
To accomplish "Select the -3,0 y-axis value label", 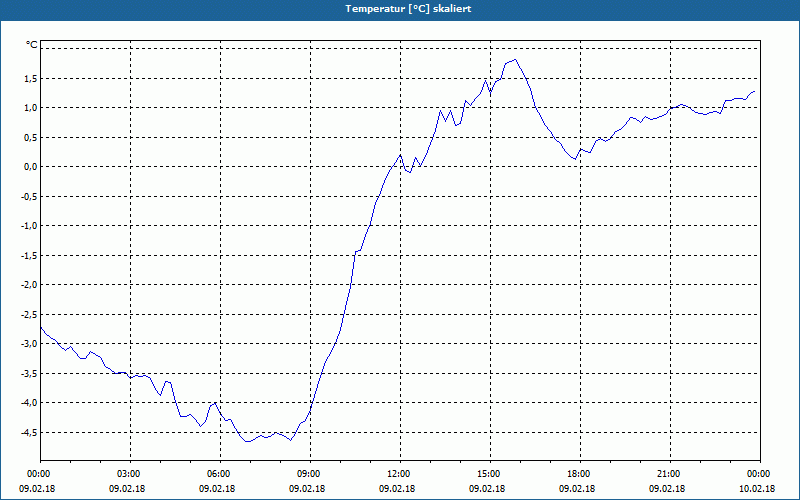I will coord(29,343).
